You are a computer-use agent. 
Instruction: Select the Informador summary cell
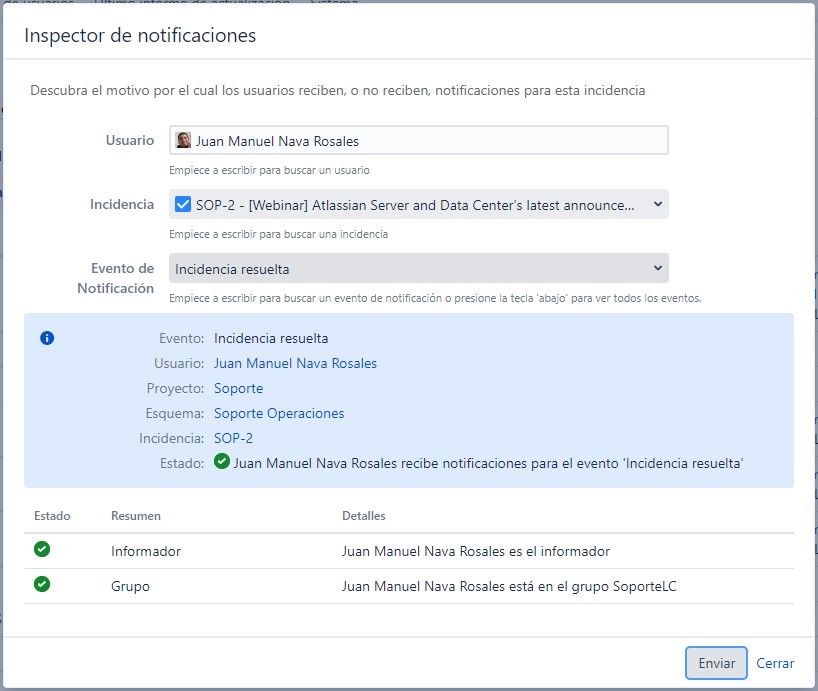point(146,551)
